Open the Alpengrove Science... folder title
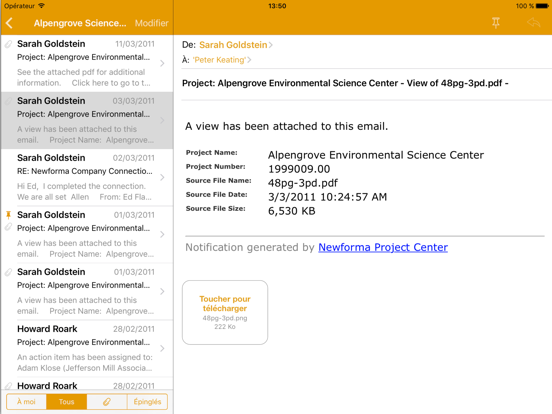The width and height of the screenshot is (552, 414). point(80,23)
